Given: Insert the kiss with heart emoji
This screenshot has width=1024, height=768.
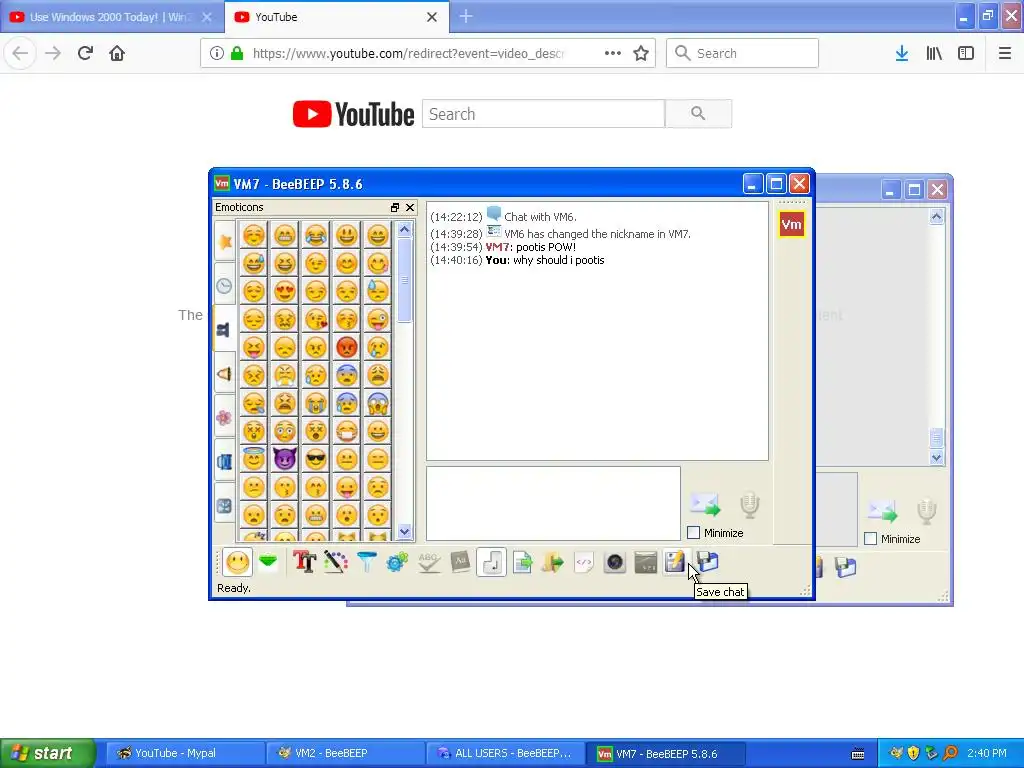Looking at the screenshot, I should click(315, 319).
